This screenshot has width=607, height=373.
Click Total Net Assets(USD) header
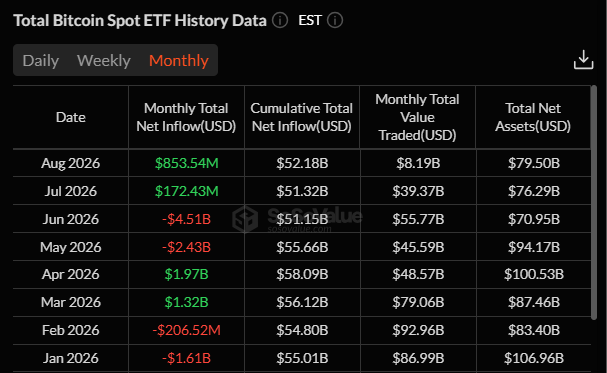533,117
